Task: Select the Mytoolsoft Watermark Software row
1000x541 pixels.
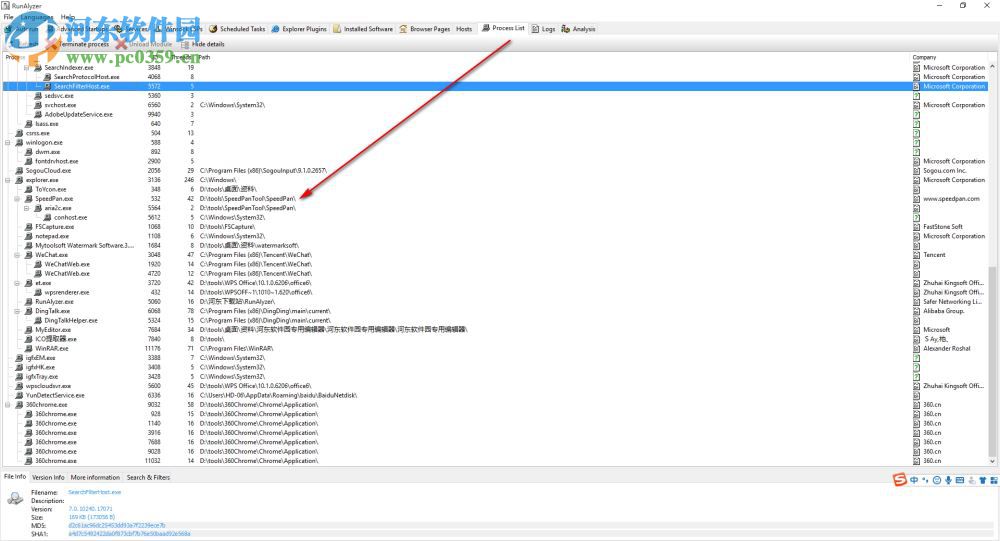Action: (496, 246)
